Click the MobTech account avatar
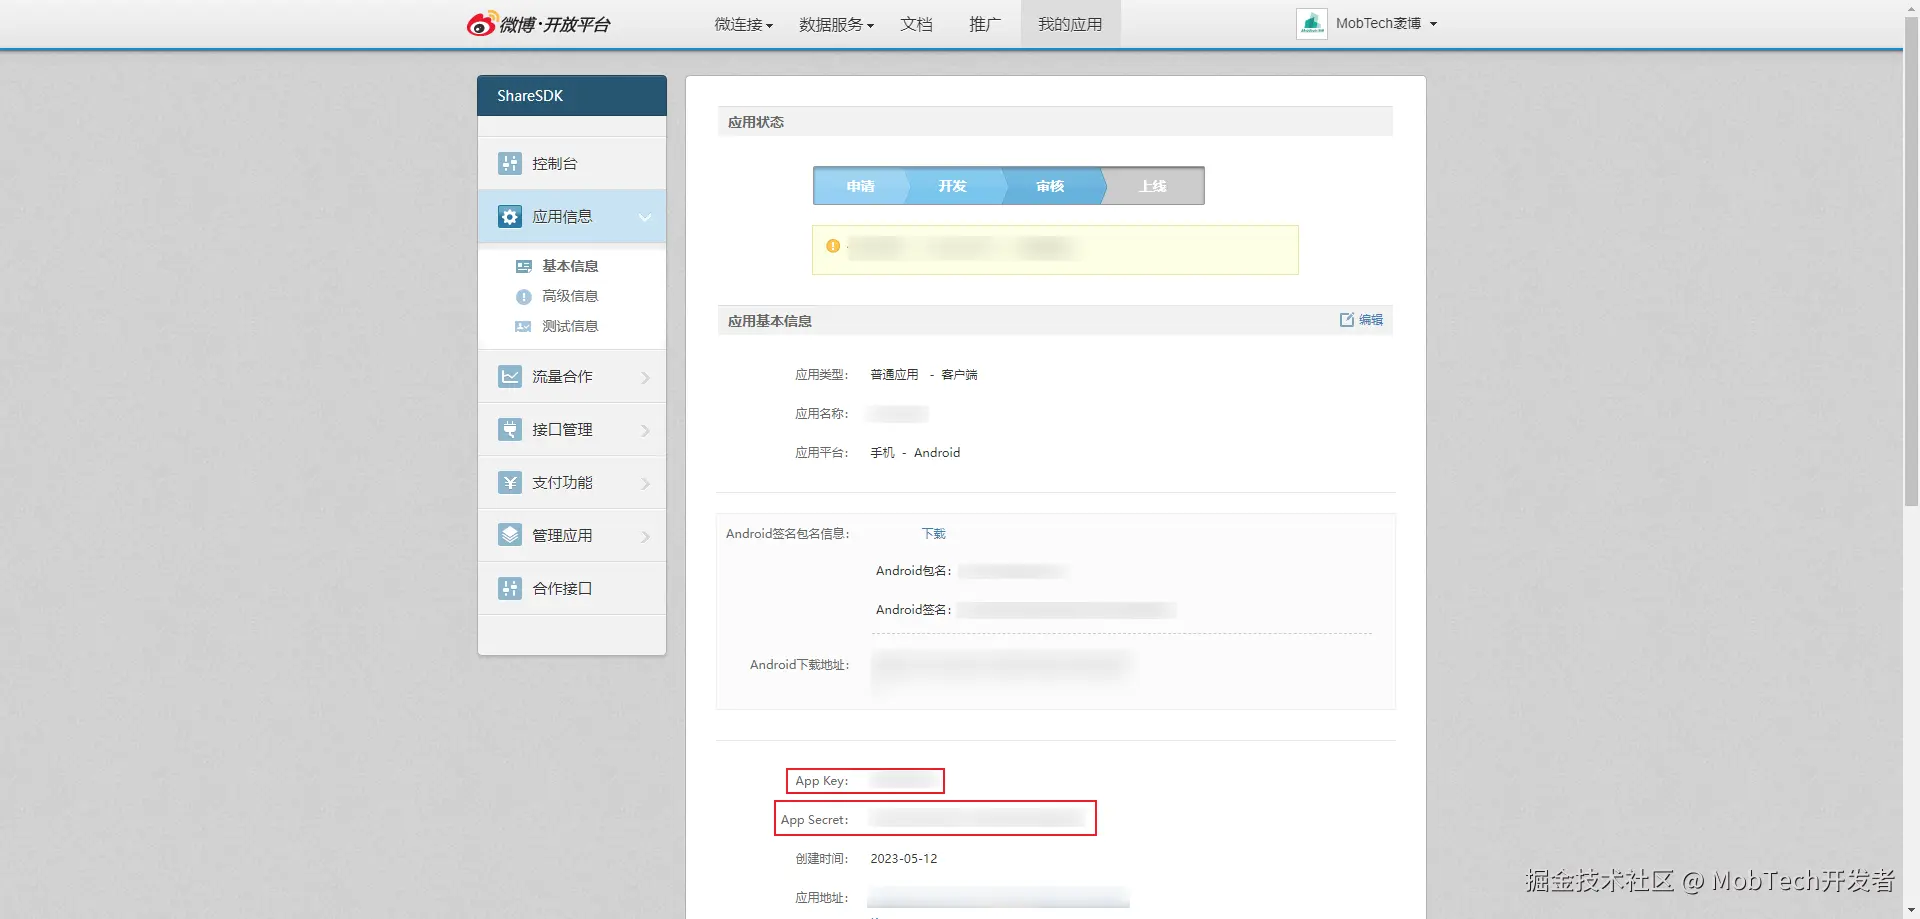 click(x=1312, y=23)
